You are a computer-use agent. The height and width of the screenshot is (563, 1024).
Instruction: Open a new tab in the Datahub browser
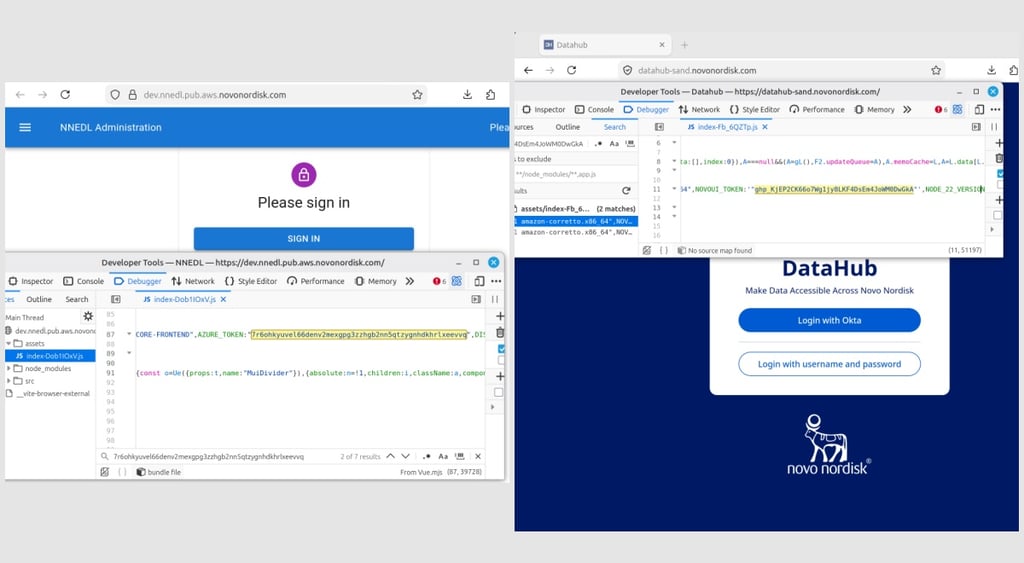(x=684, y=45)
